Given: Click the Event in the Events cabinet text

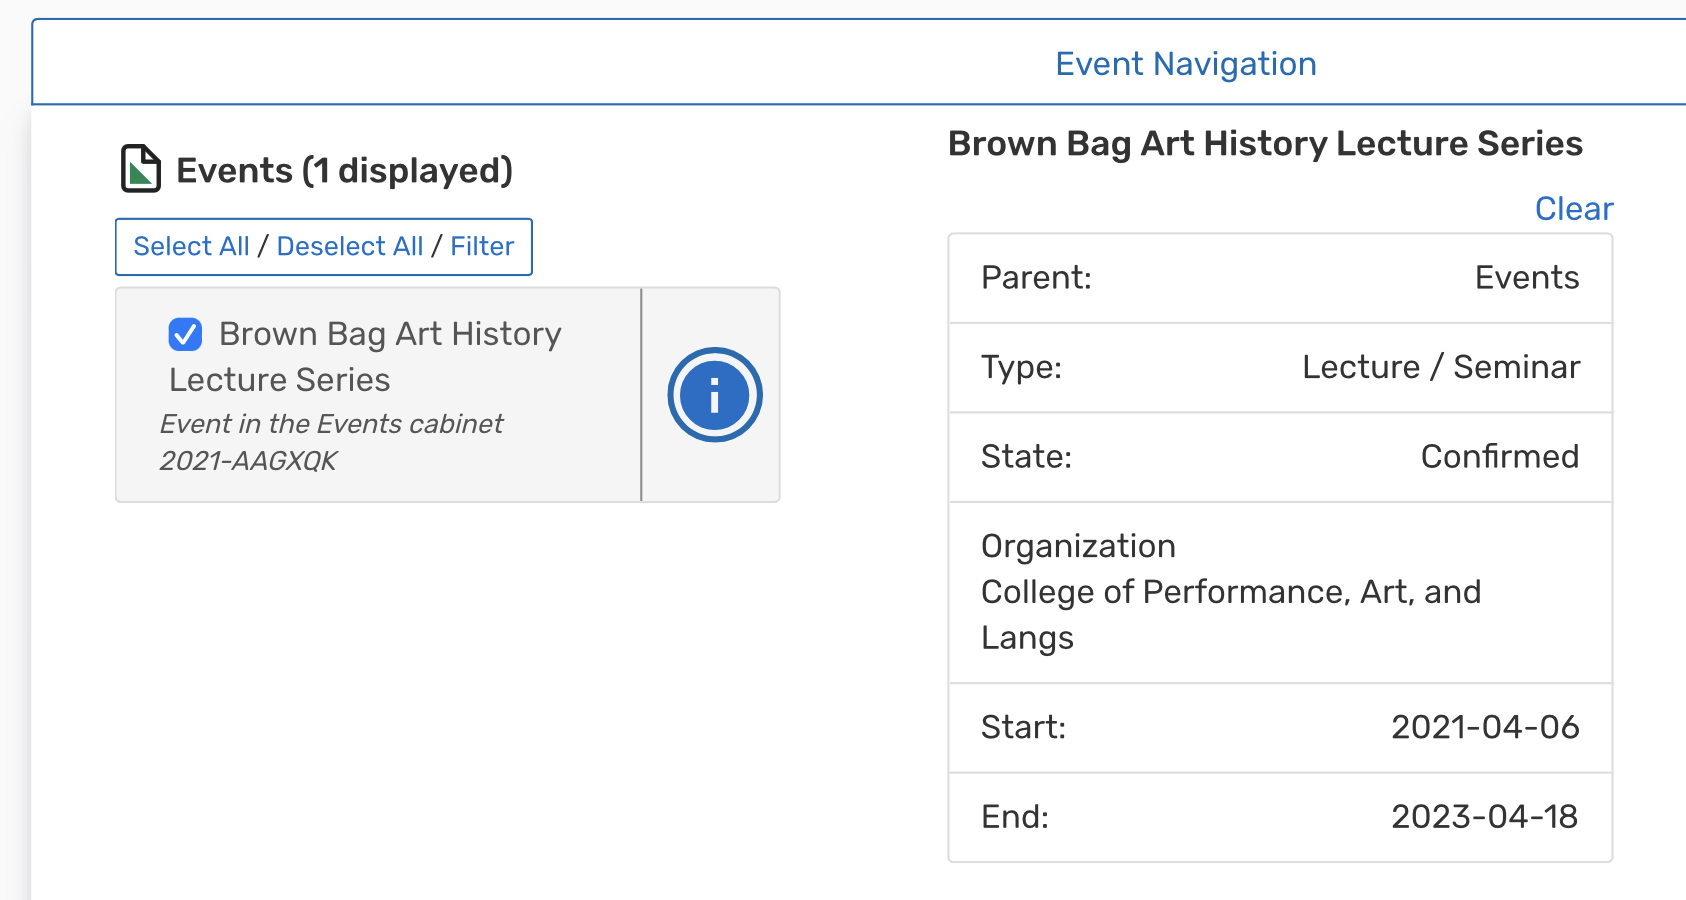Looking at the screenshot, I should tap(331, 424).
